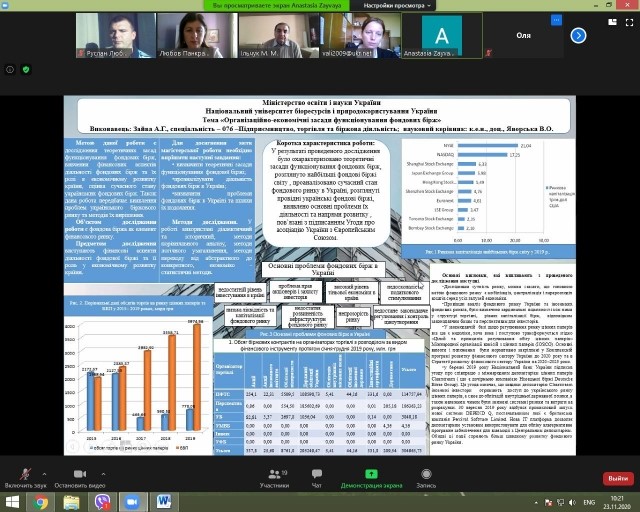Show next participants with blue arrow
Image resolution: width=640 pixels, height=512 pixels.
pyautogui.click(x=578, y=36)
